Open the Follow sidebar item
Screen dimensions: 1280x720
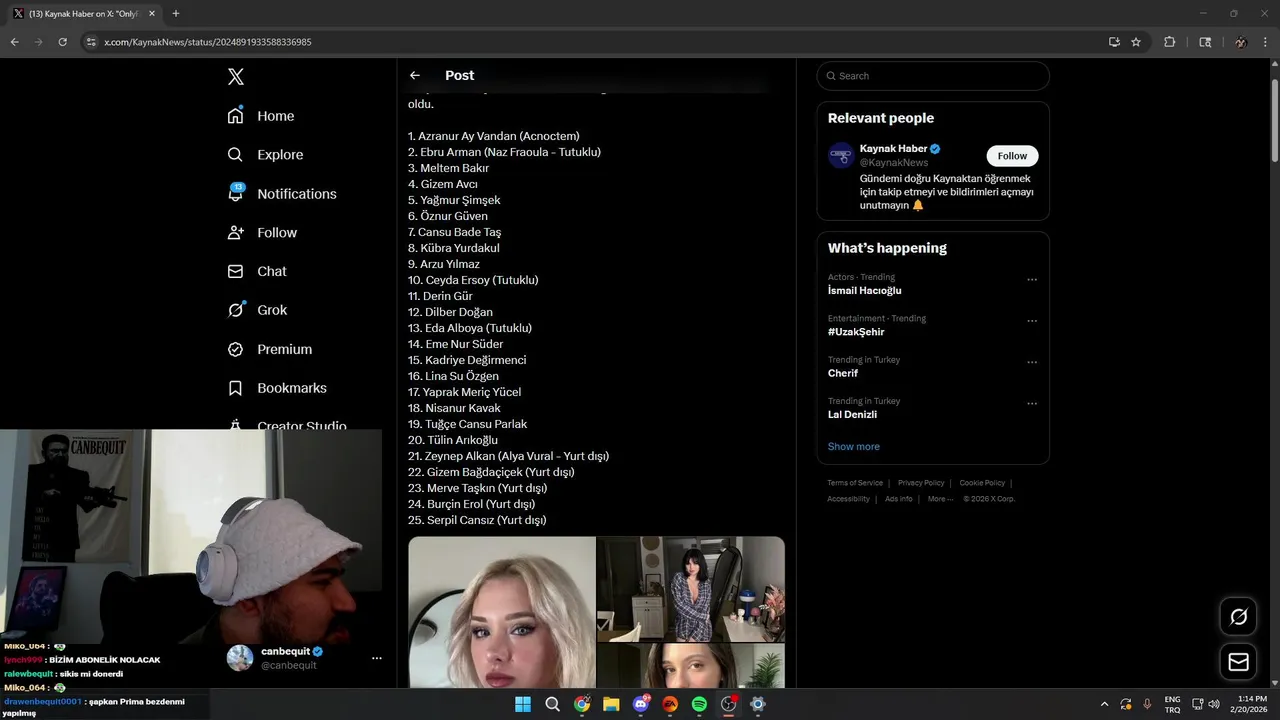tap(262, 232)
